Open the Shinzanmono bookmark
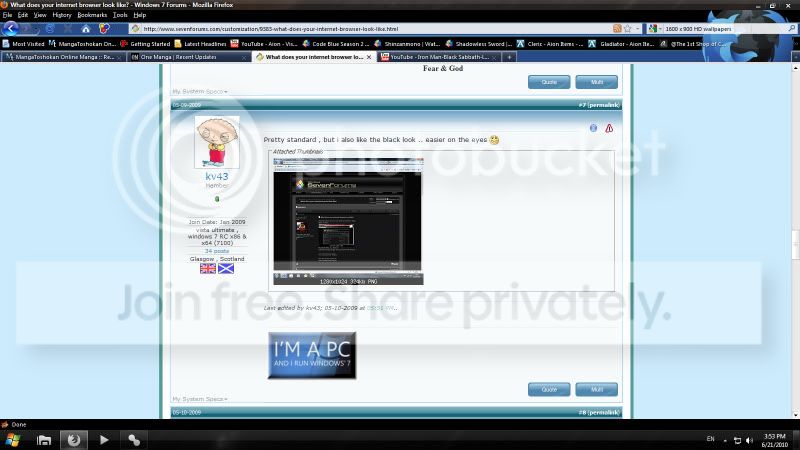This screenshot has width=800, height=450. click(408, 44)
